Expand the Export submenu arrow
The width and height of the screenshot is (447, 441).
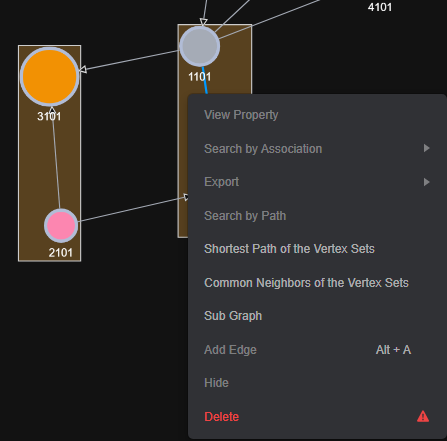pos(426,182)
